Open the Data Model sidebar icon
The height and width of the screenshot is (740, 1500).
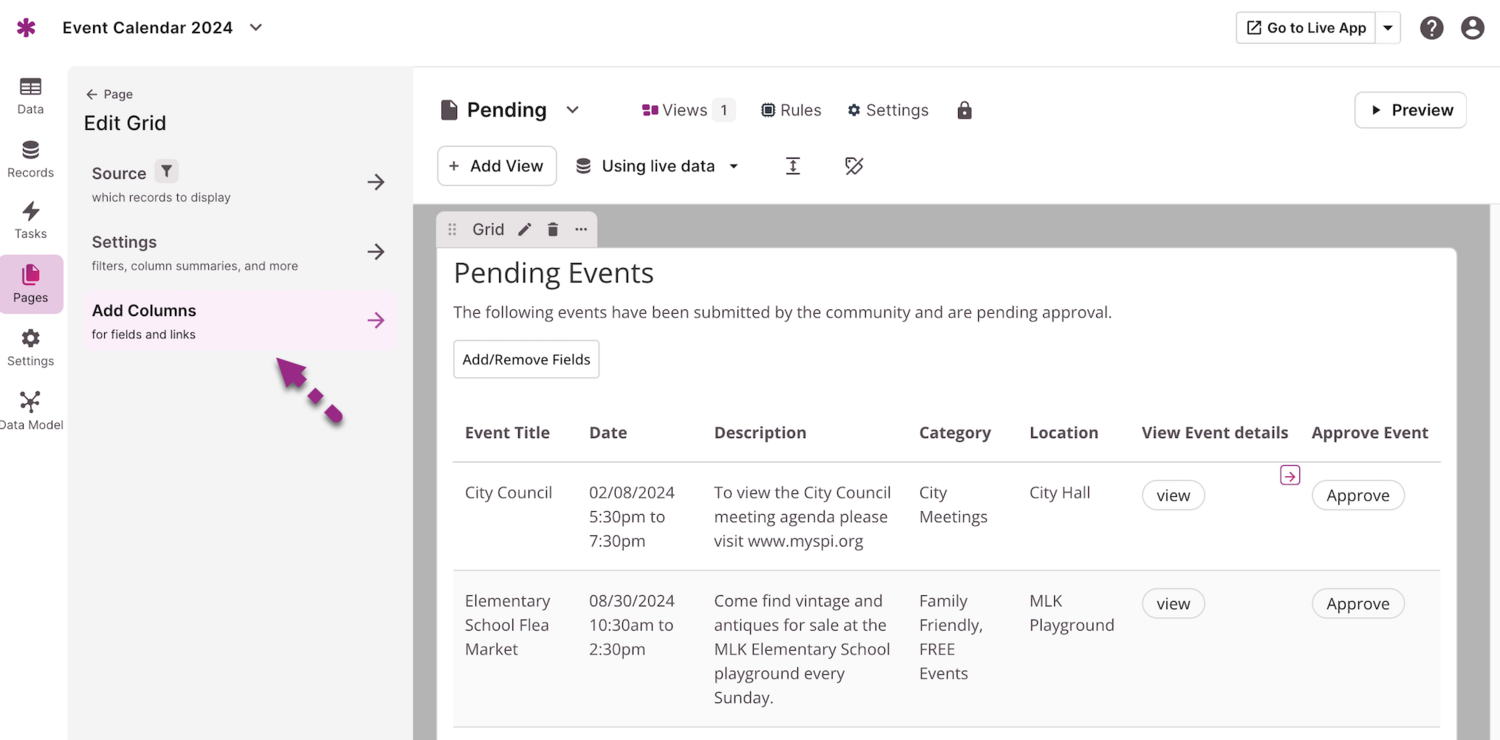pyautogui.click(x=30, y=410)
